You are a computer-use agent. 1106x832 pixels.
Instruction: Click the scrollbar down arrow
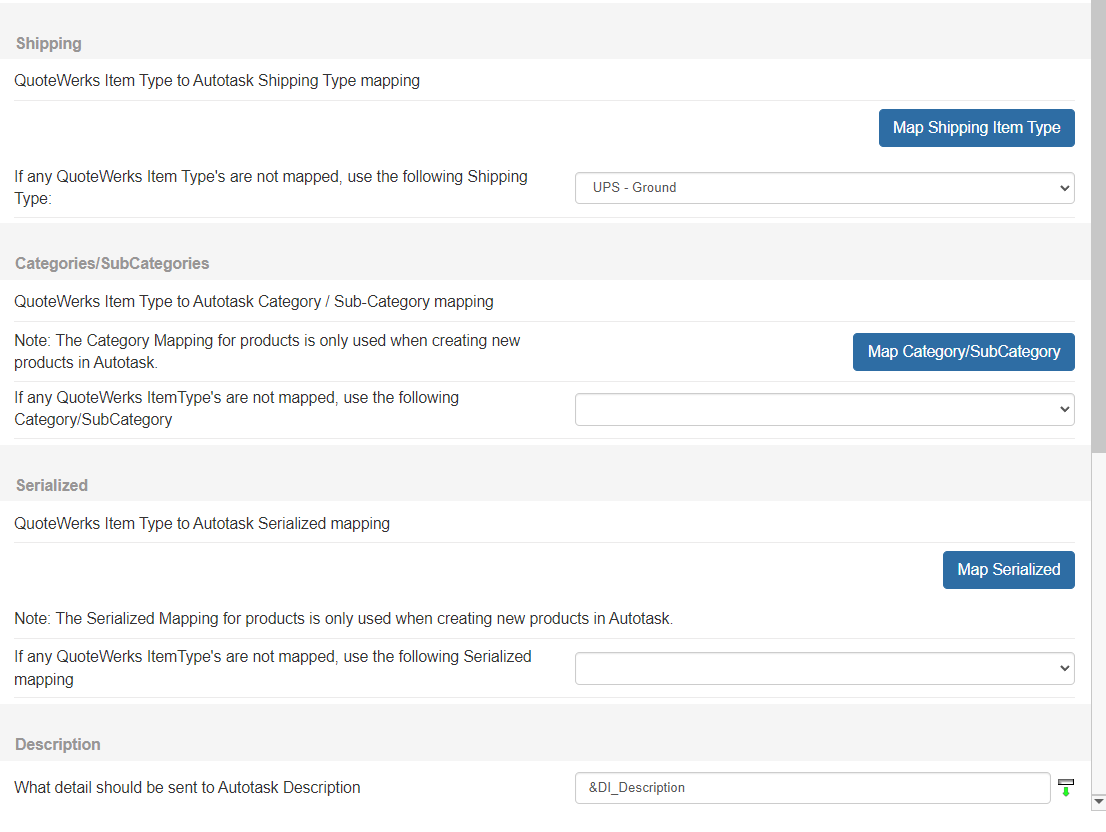coord(1098,802)
